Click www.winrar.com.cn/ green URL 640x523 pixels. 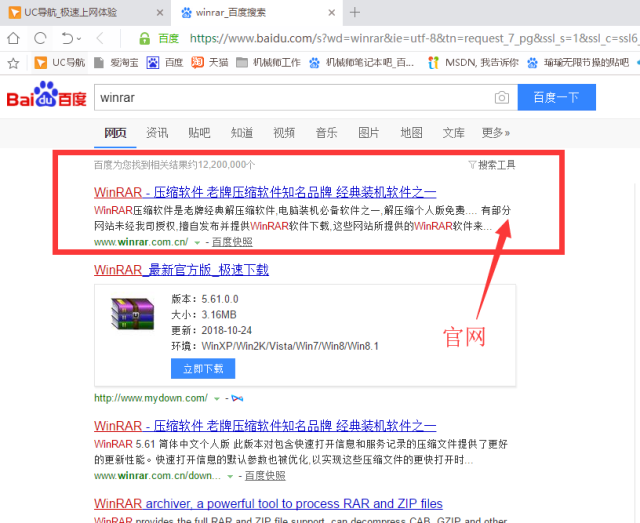[x=141, y=242]
